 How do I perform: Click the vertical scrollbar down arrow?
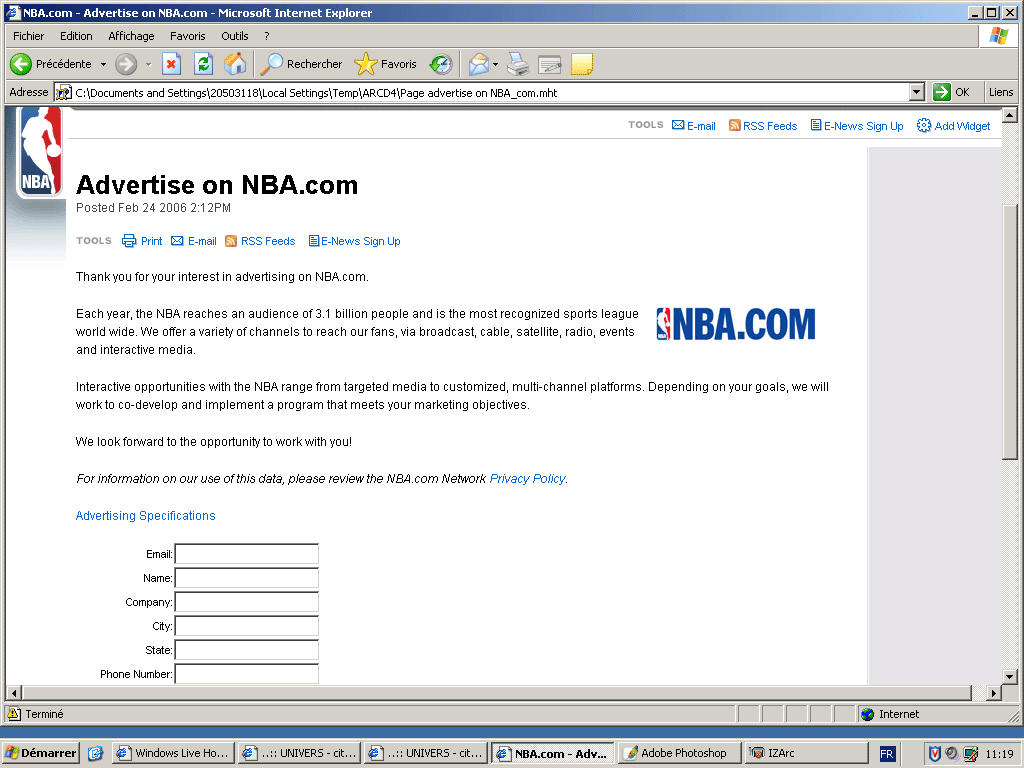point(1010,677)
